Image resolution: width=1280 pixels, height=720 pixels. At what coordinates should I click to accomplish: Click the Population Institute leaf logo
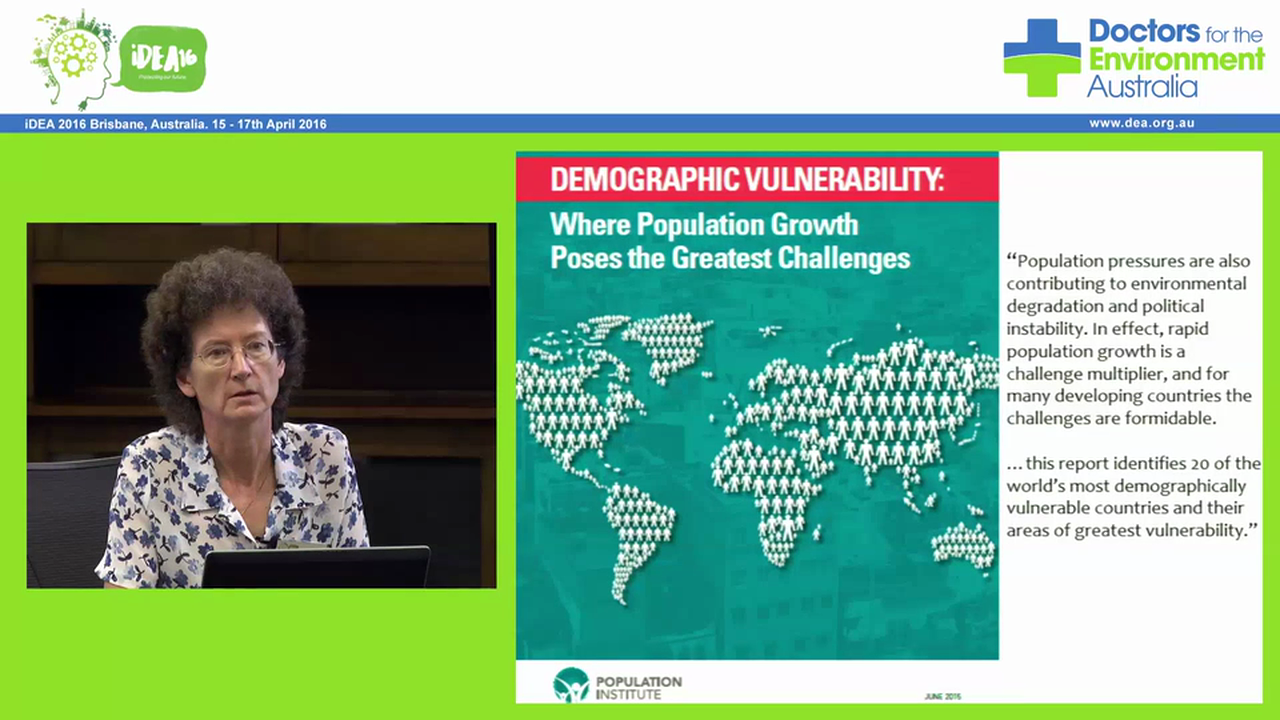coord(571,683)
